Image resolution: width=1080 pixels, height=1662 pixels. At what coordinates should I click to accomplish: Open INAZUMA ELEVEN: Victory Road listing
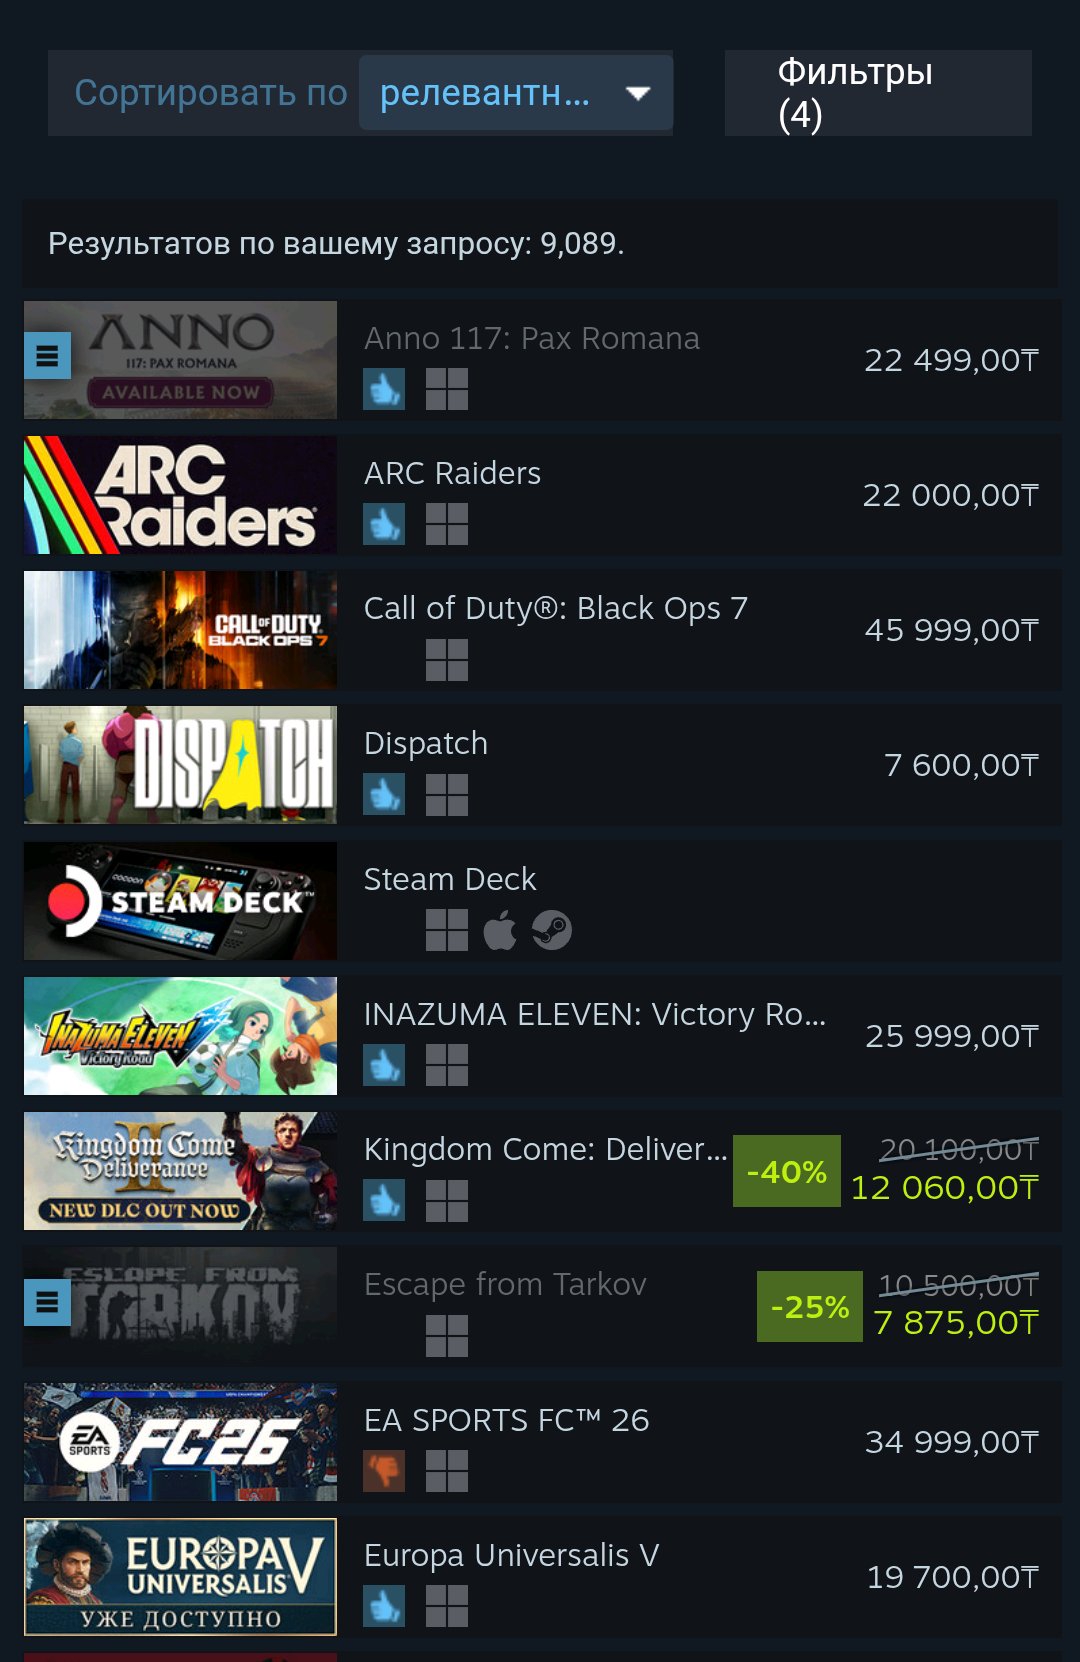595,1014
